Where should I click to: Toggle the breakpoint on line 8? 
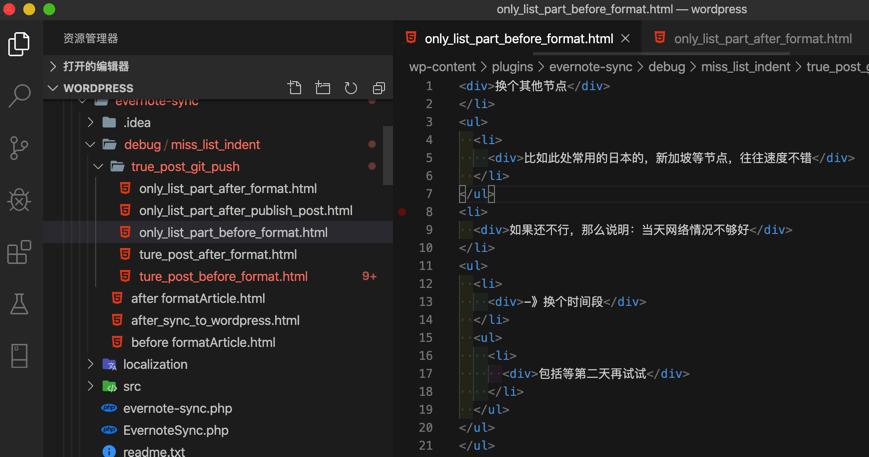point(402,212)
